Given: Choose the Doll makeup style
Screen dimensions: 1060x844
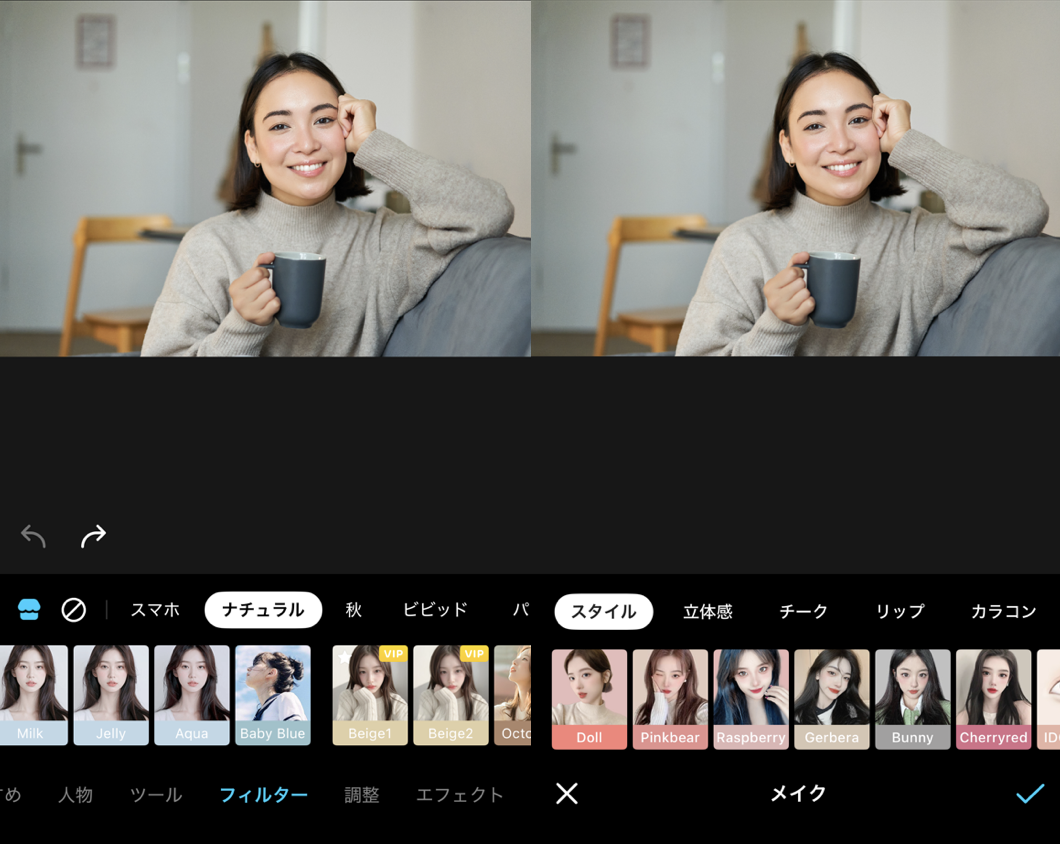Looking at the screenshot, I should tap(589, 698).
